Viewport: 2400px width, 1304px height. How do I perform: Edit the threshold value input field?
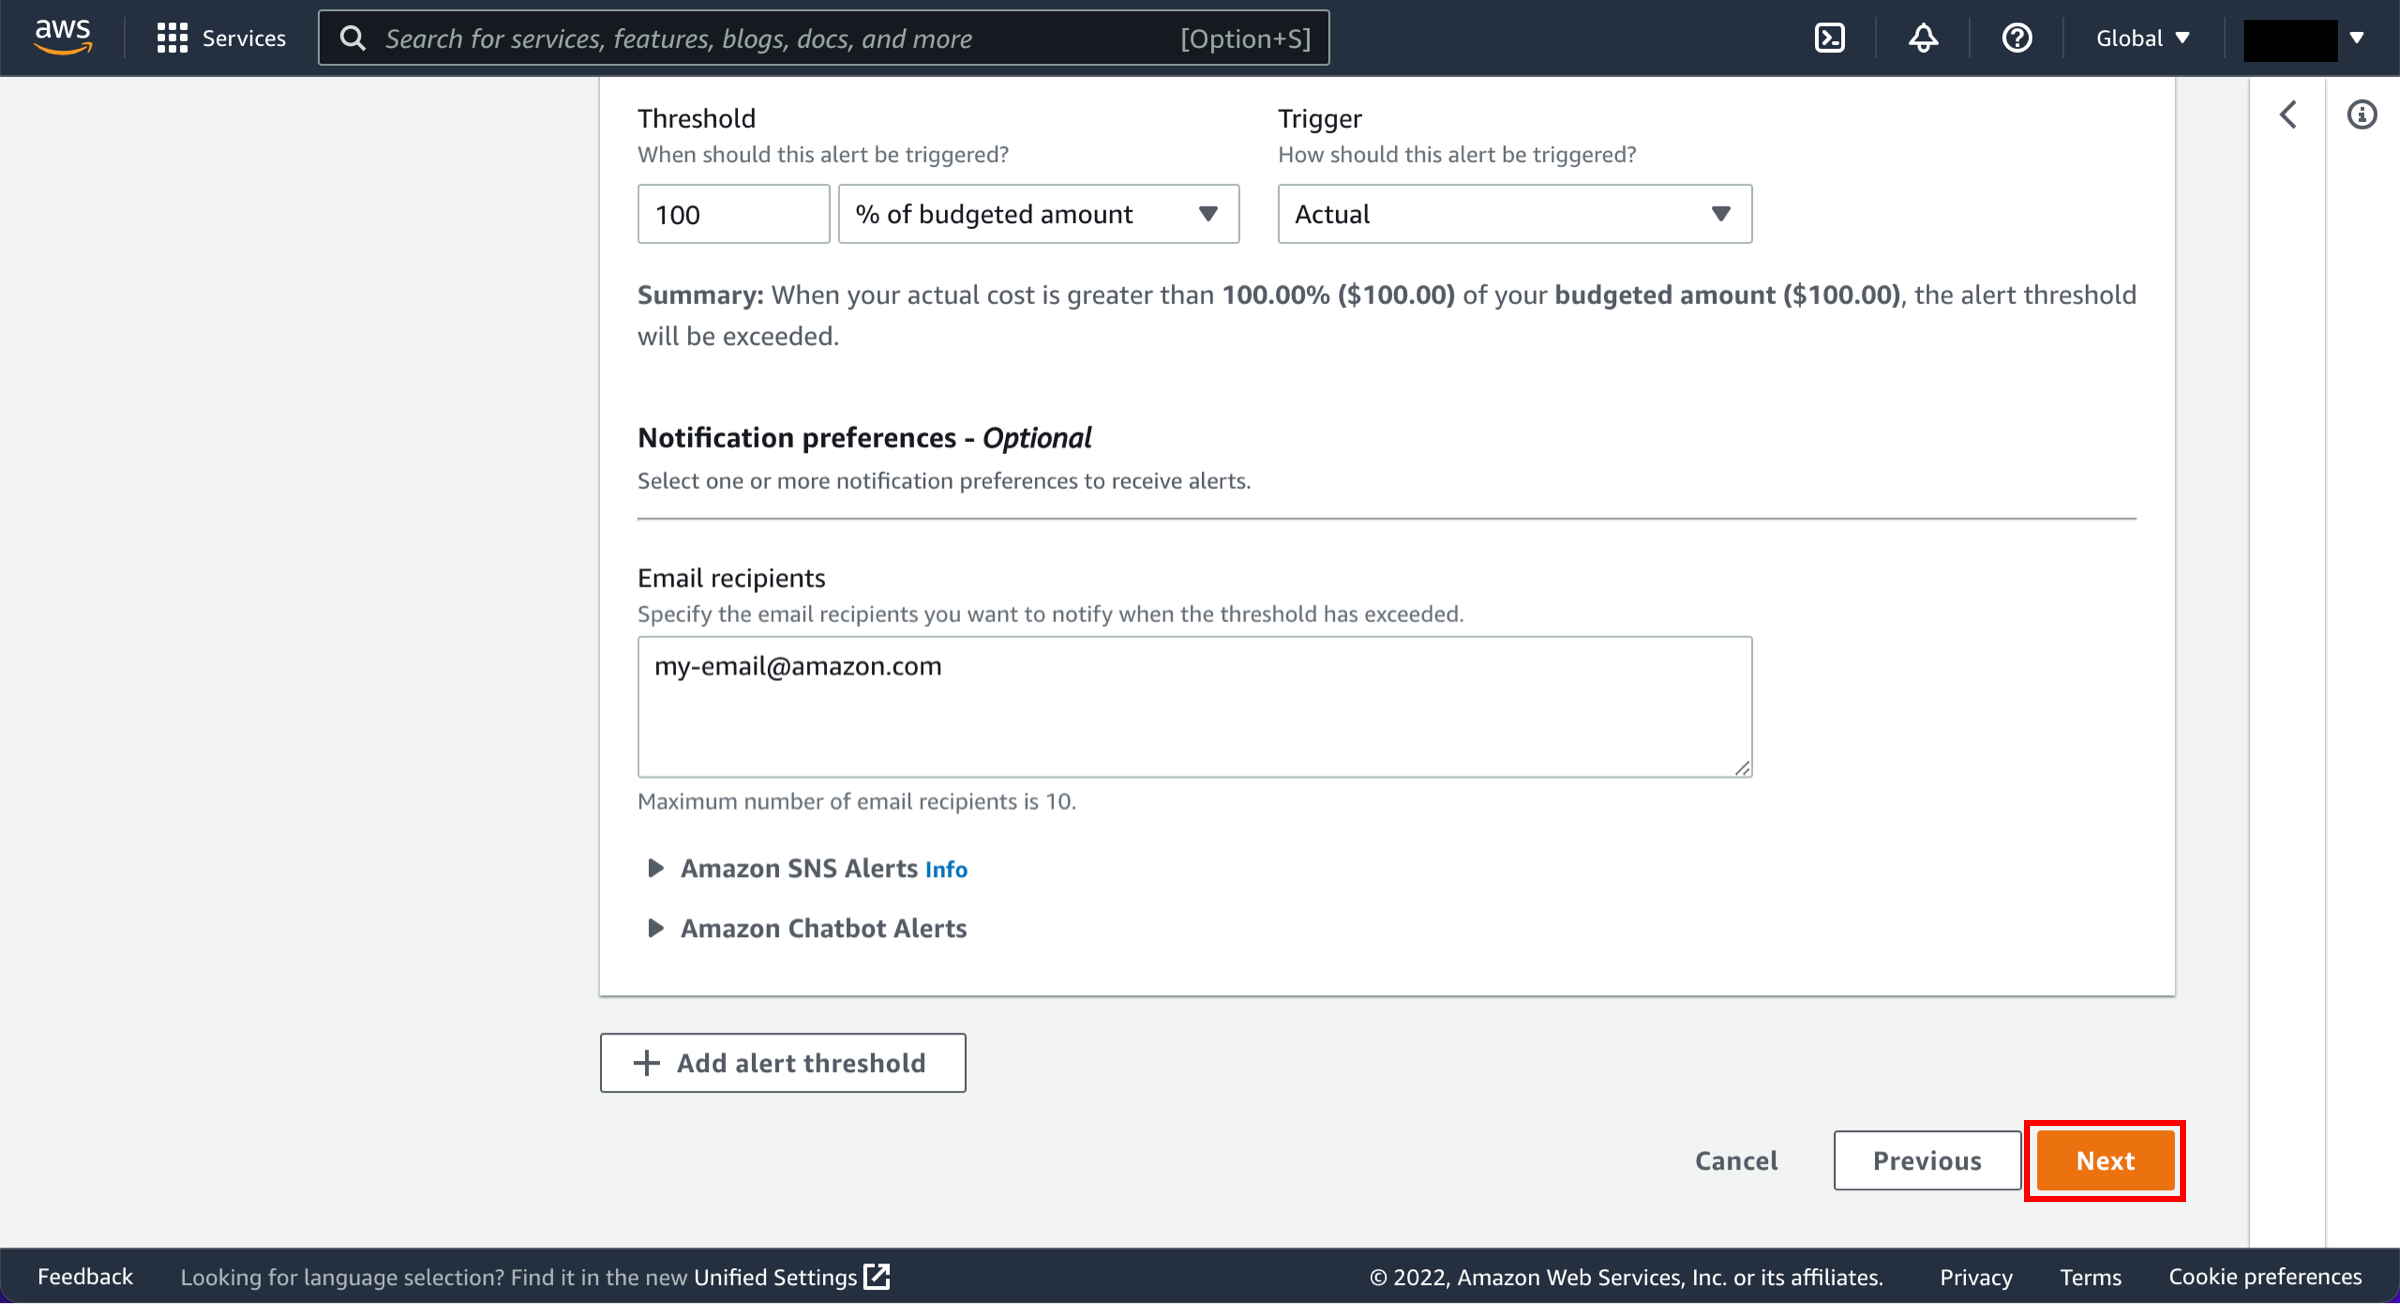click(x=730, y=214)
